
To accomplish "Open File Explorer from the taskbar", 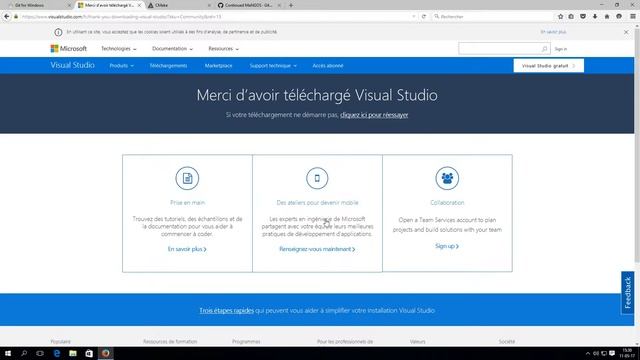I will click(73, 353).
